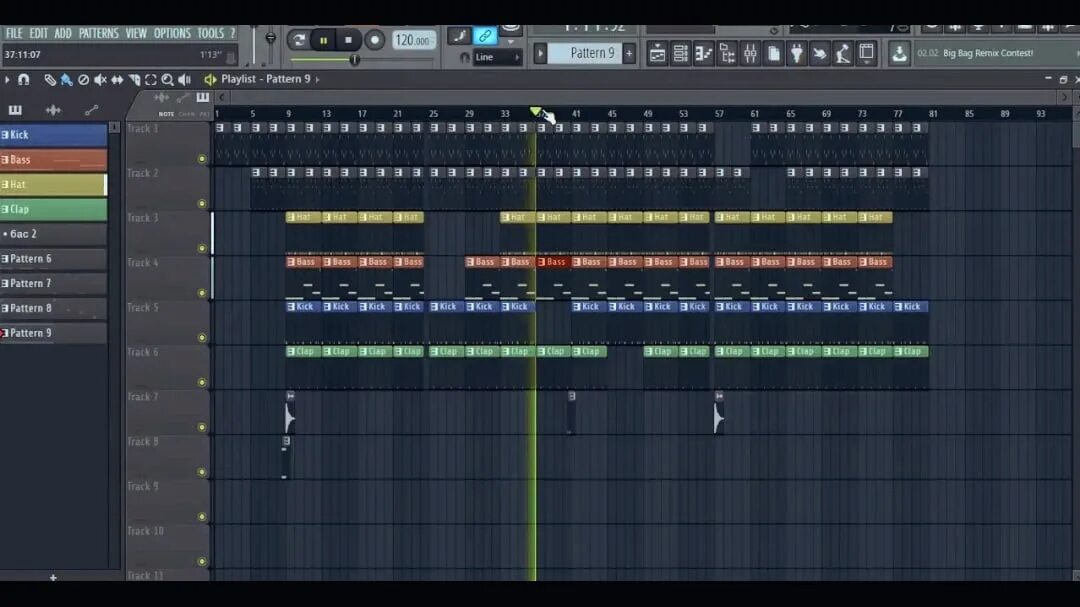The height and width of the screenshot is (607, 1080).
Task: Pause playback with the pause button
Action: pyautogui.click(x=323, y=40)
